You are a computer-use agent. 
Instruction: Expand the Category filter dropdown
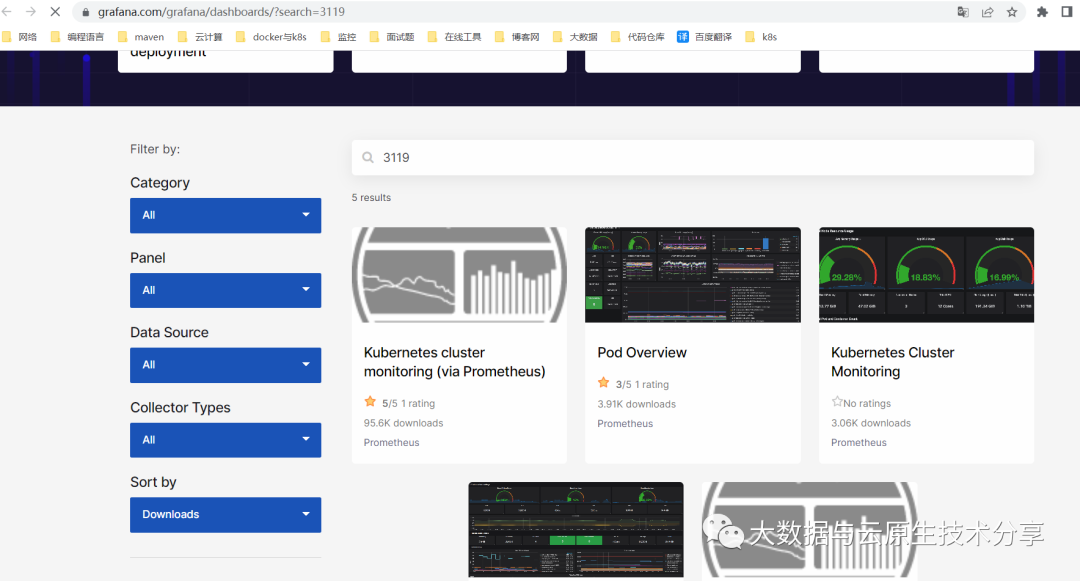[x=225, y=215]
